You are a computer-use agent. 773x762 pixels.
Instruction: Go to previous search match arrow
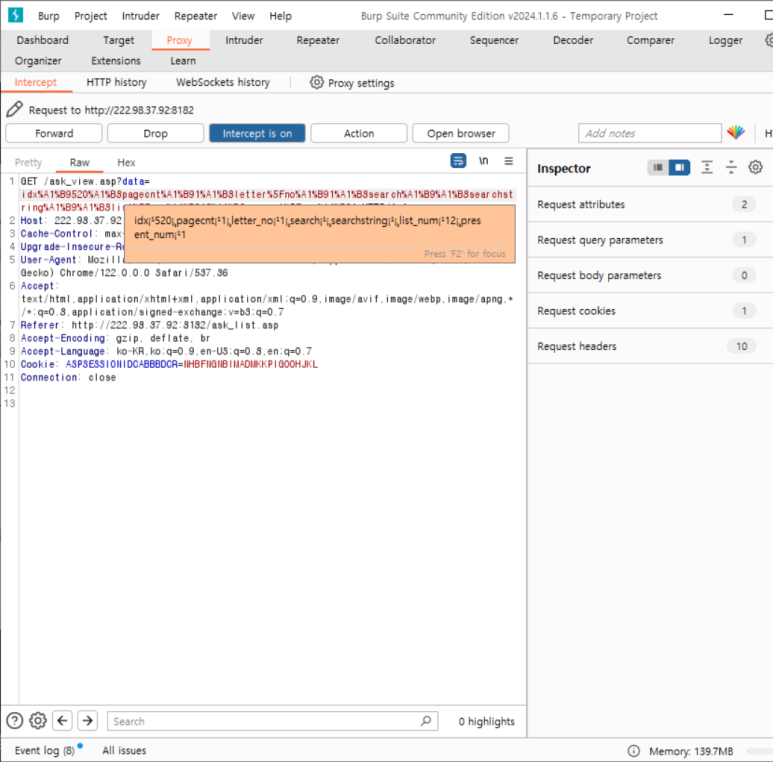coord(62,721)
